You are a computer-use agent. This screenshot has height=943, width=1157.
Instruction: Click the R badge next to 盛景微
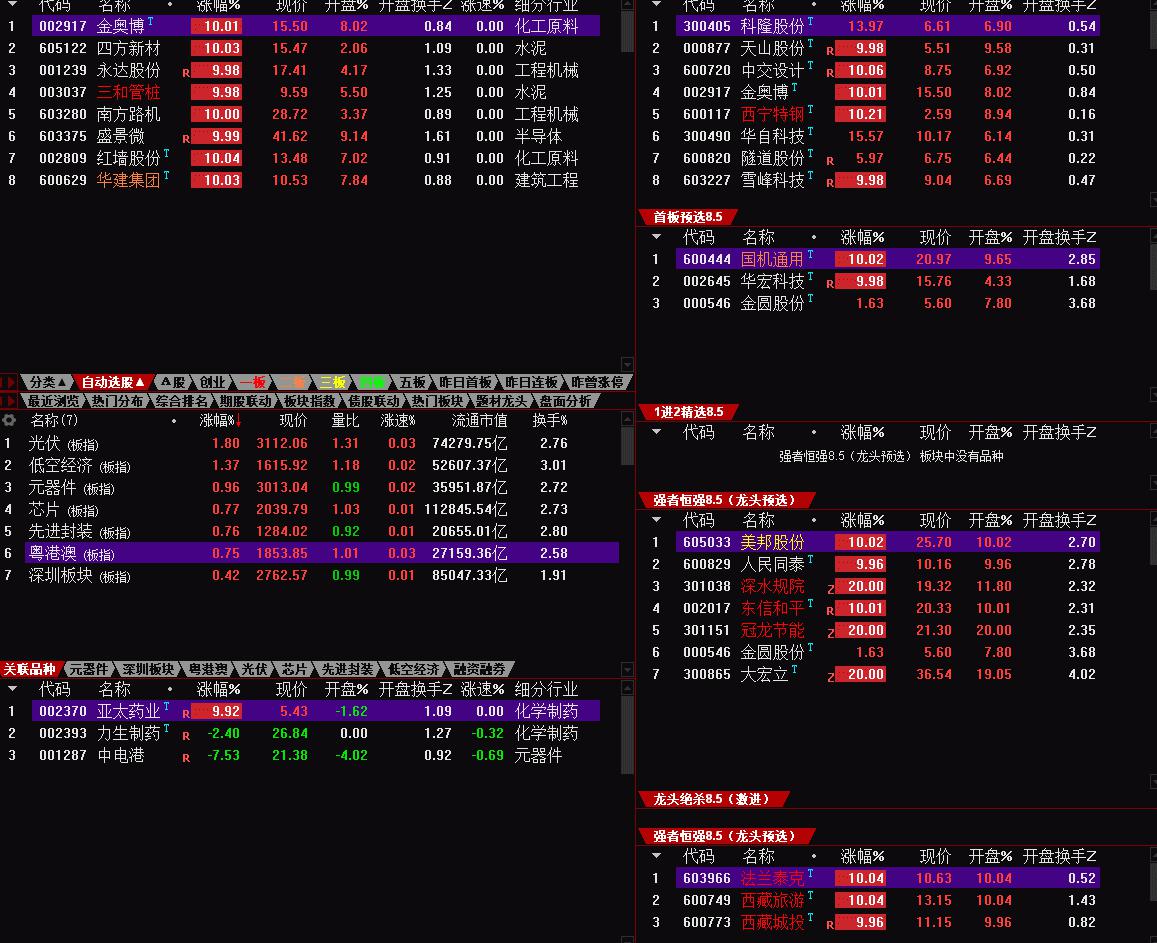(186, 138)
